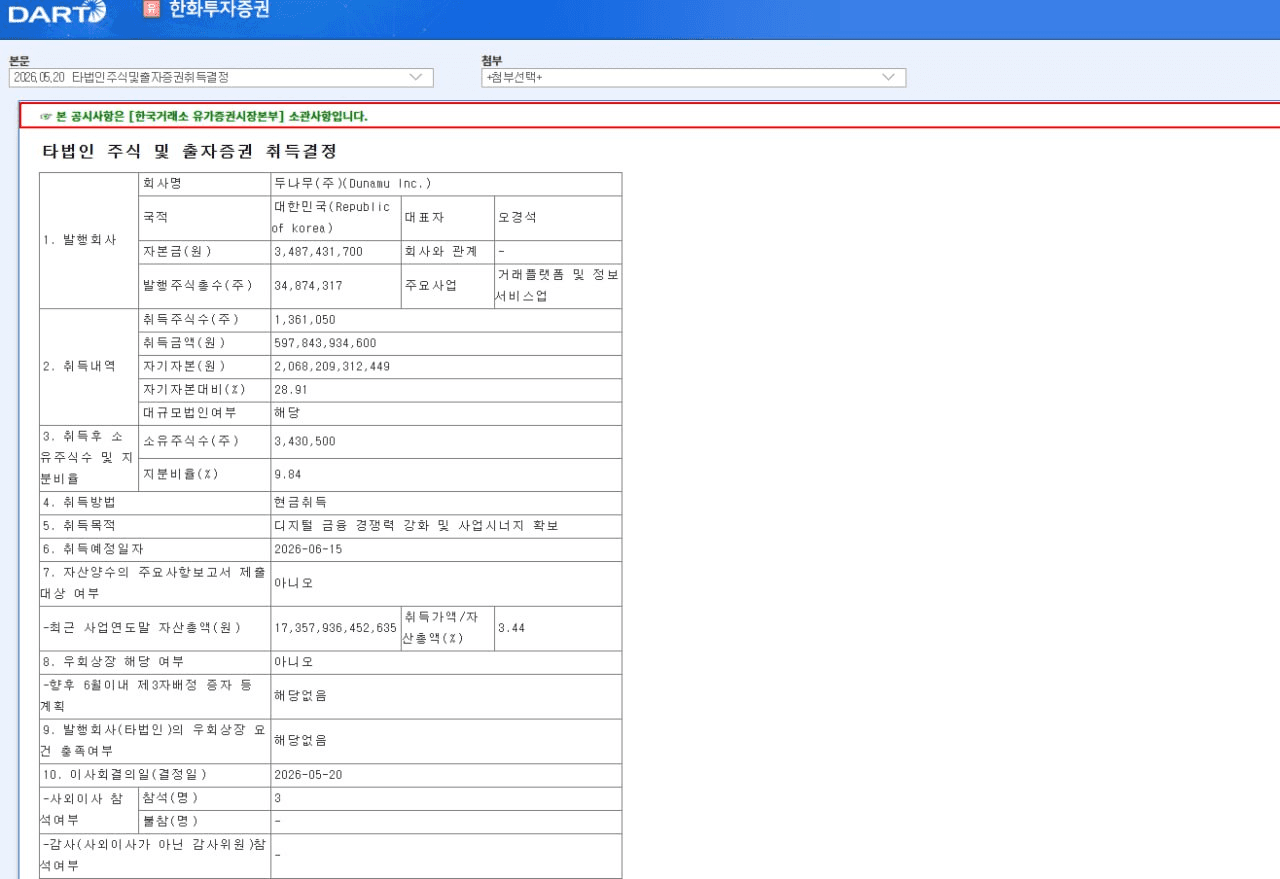
Task: Click the '10. 이사회결의일(결정일)' label cell
Action: 155,775
